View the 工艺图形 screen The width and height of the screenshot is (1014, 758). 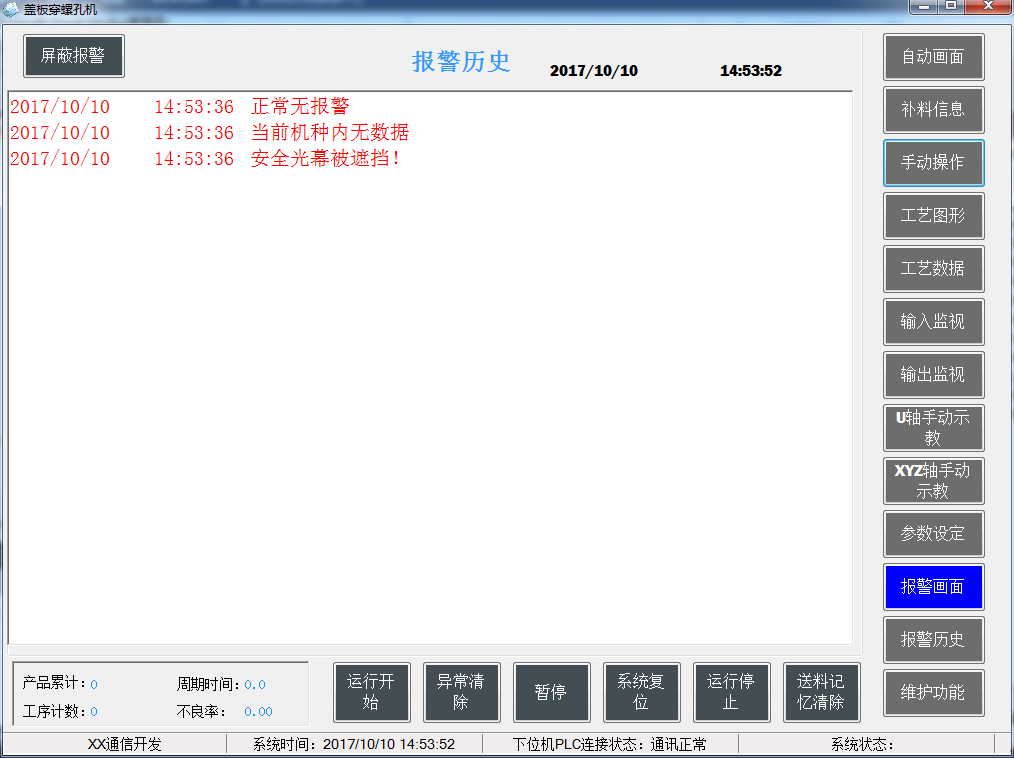(933, 216)
